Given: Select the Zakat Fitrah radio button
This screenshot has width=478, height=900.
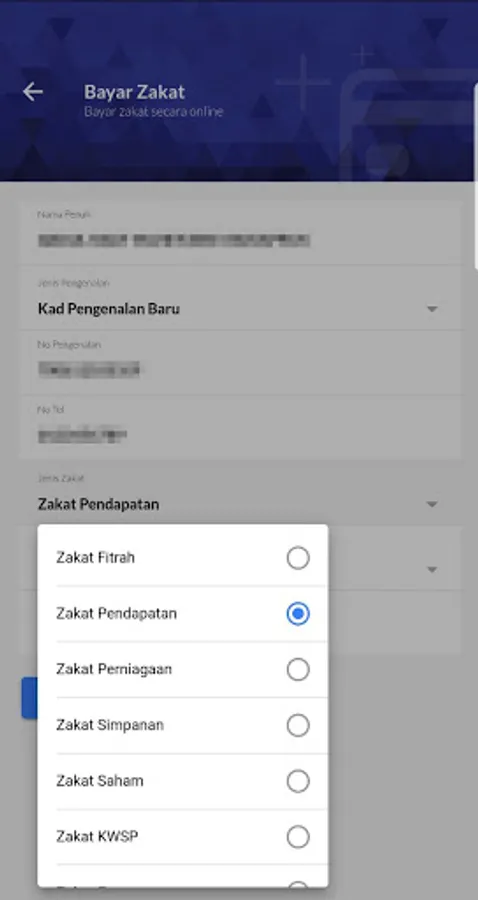Looking at the screenshot, I should [x=298, y=558].
